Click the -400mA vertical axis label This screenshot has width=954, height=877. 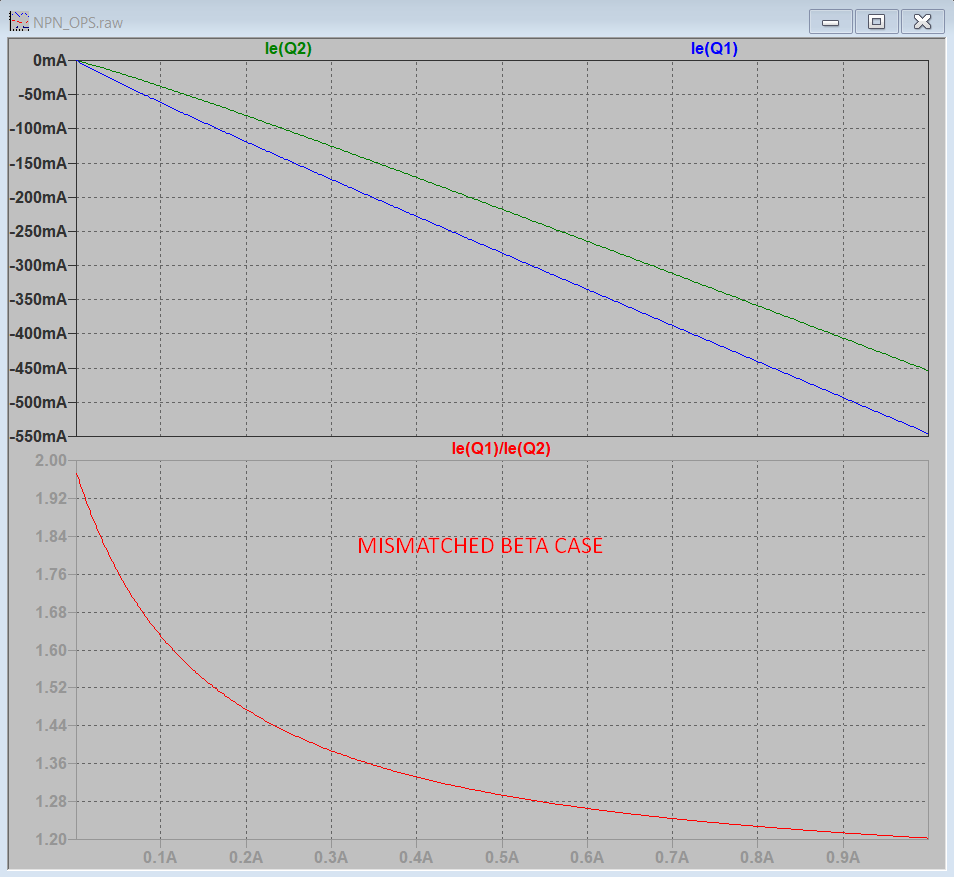pos(38,334)
